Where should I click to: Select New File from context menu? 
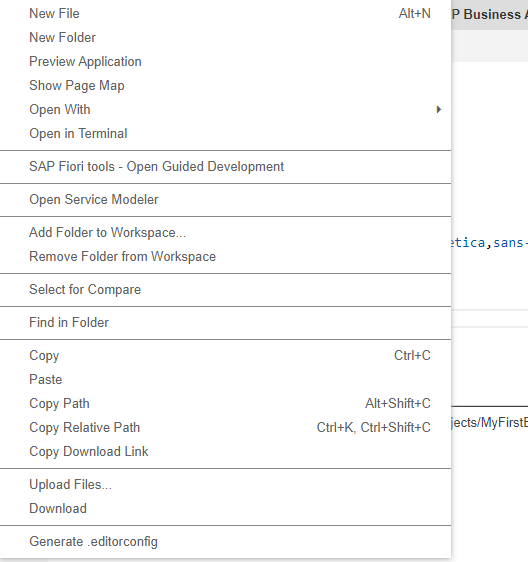pos(225,14)
